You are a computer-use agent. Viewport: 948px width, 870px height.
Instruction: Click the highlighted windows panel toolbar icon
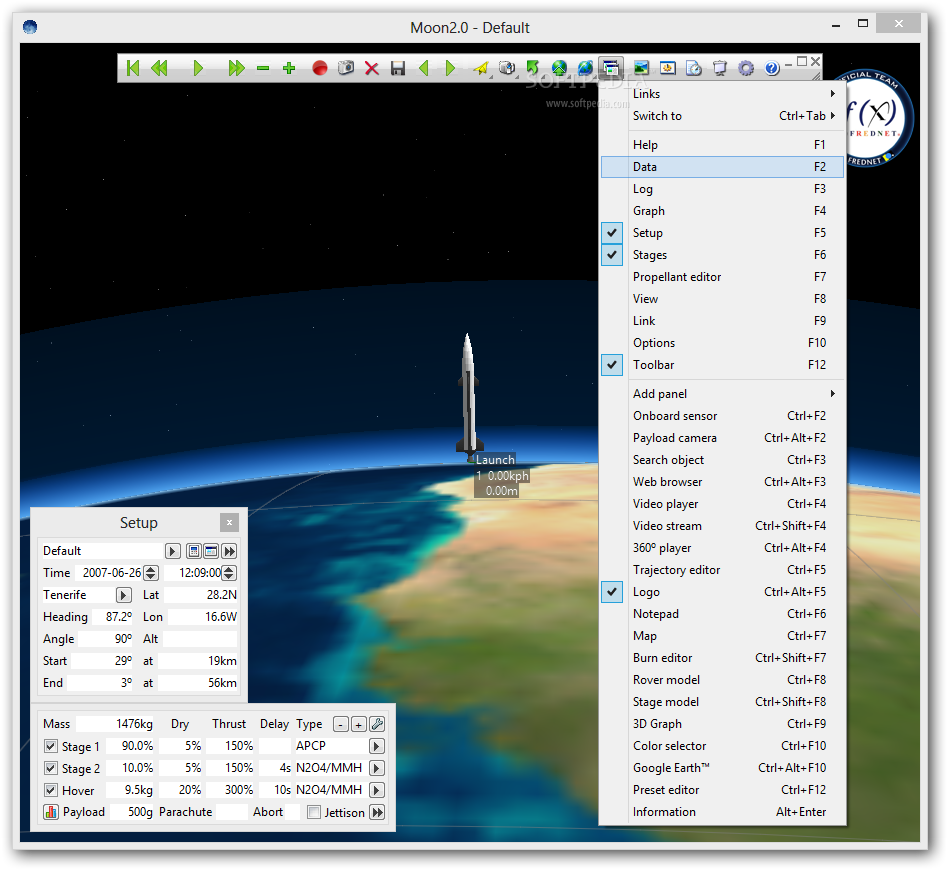click(x=611, y=68)
